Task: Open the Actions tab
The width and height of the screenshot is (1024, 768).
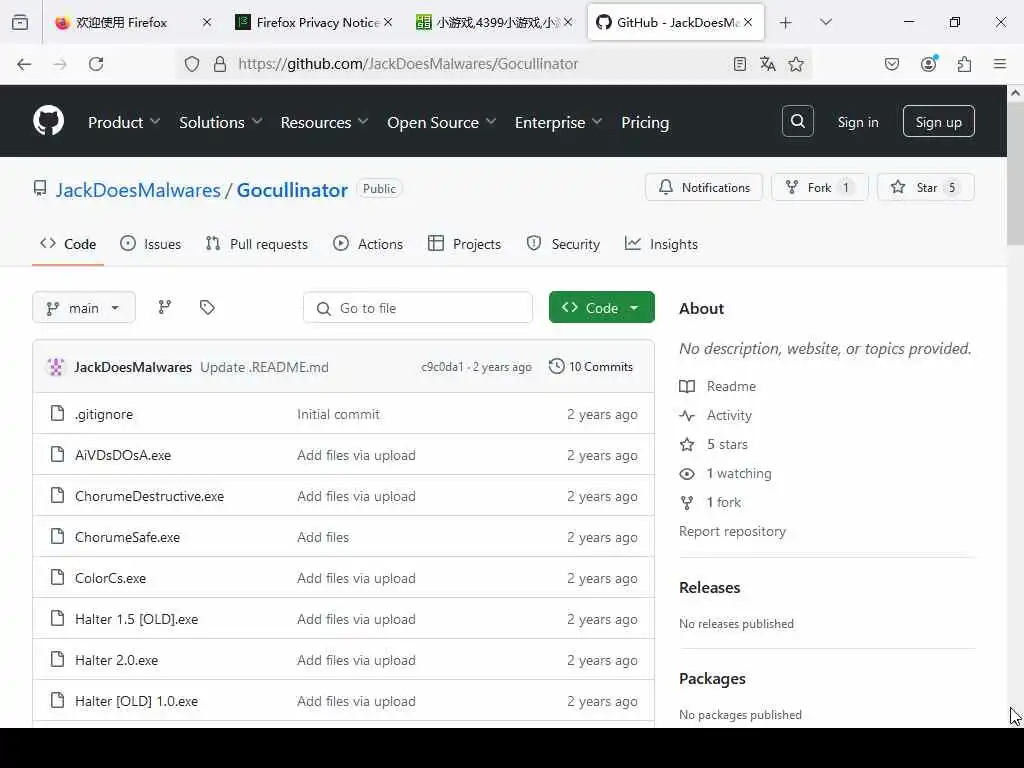Action: (368, 244)
